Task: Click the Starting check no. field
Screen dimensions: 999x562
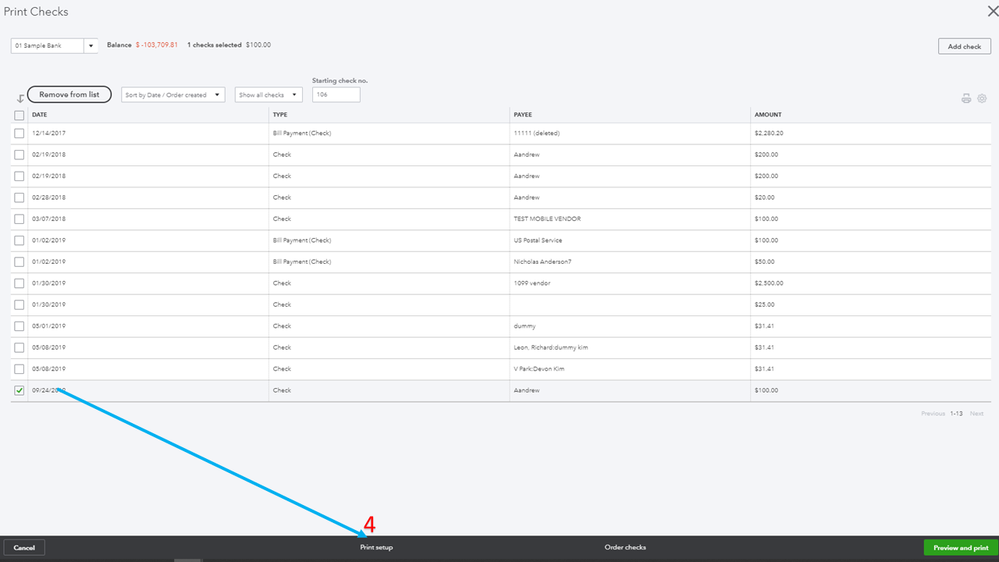Action: [336, 94]
